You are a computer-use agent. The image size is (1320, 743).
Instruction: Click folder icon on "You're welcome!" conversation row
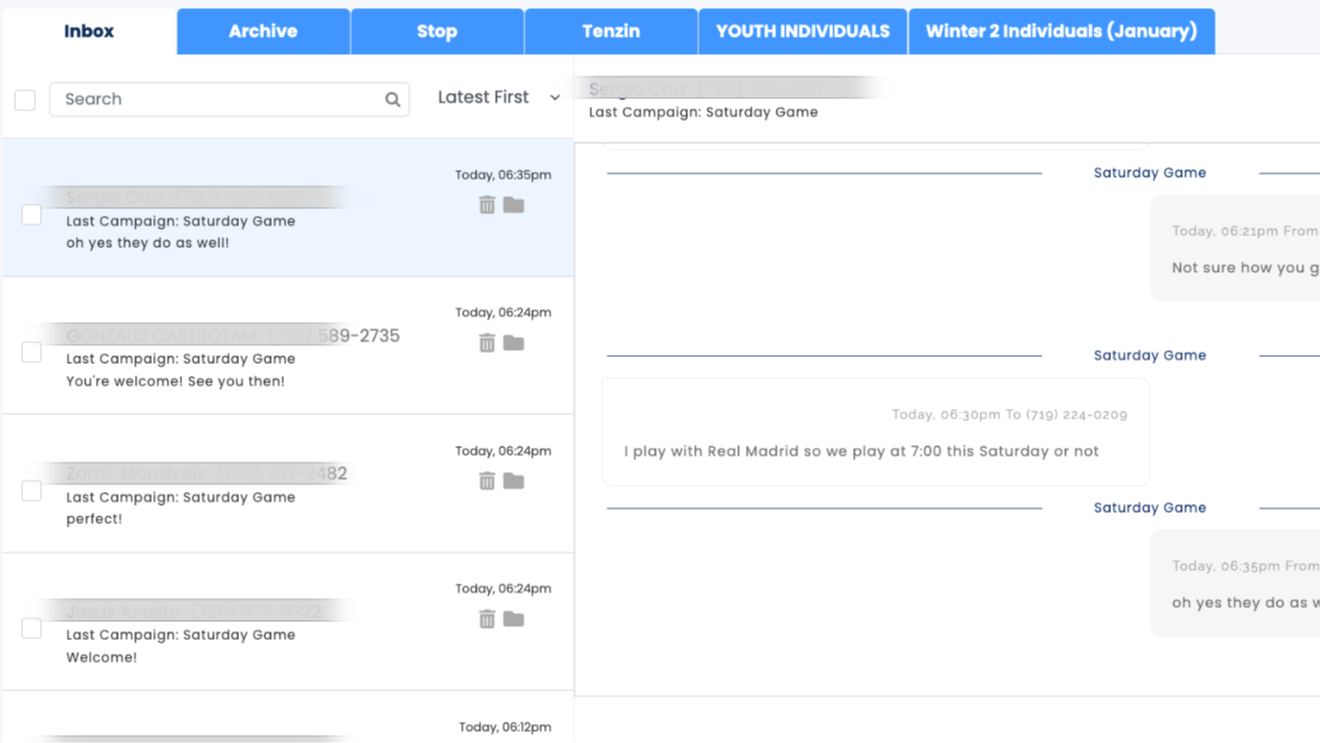[x=514, y=343]
